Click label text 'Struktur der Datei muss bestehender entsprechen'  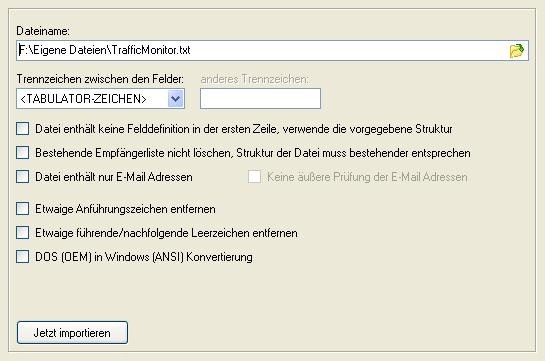(x=353, y=153)
